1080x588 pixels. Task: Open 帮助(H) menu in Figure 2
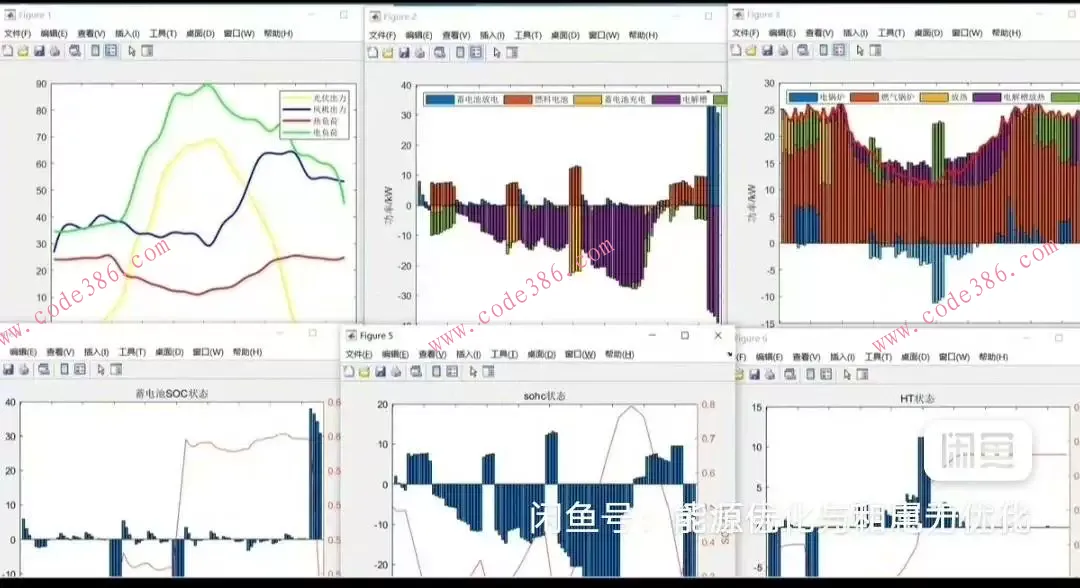(x=643, y=35)
